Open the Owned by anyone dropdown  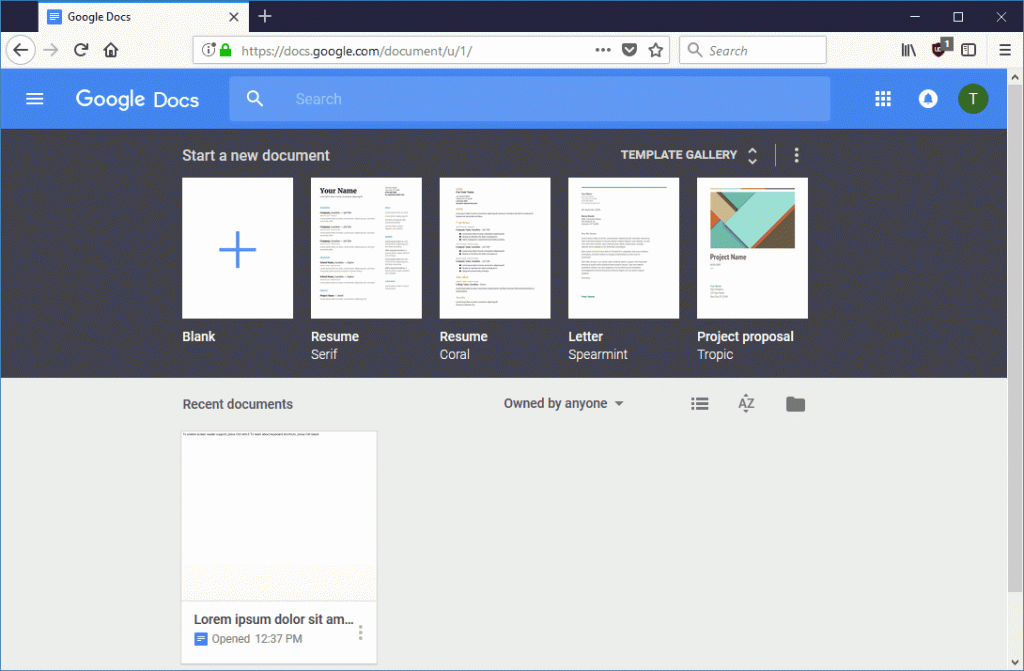click(563, 404)
